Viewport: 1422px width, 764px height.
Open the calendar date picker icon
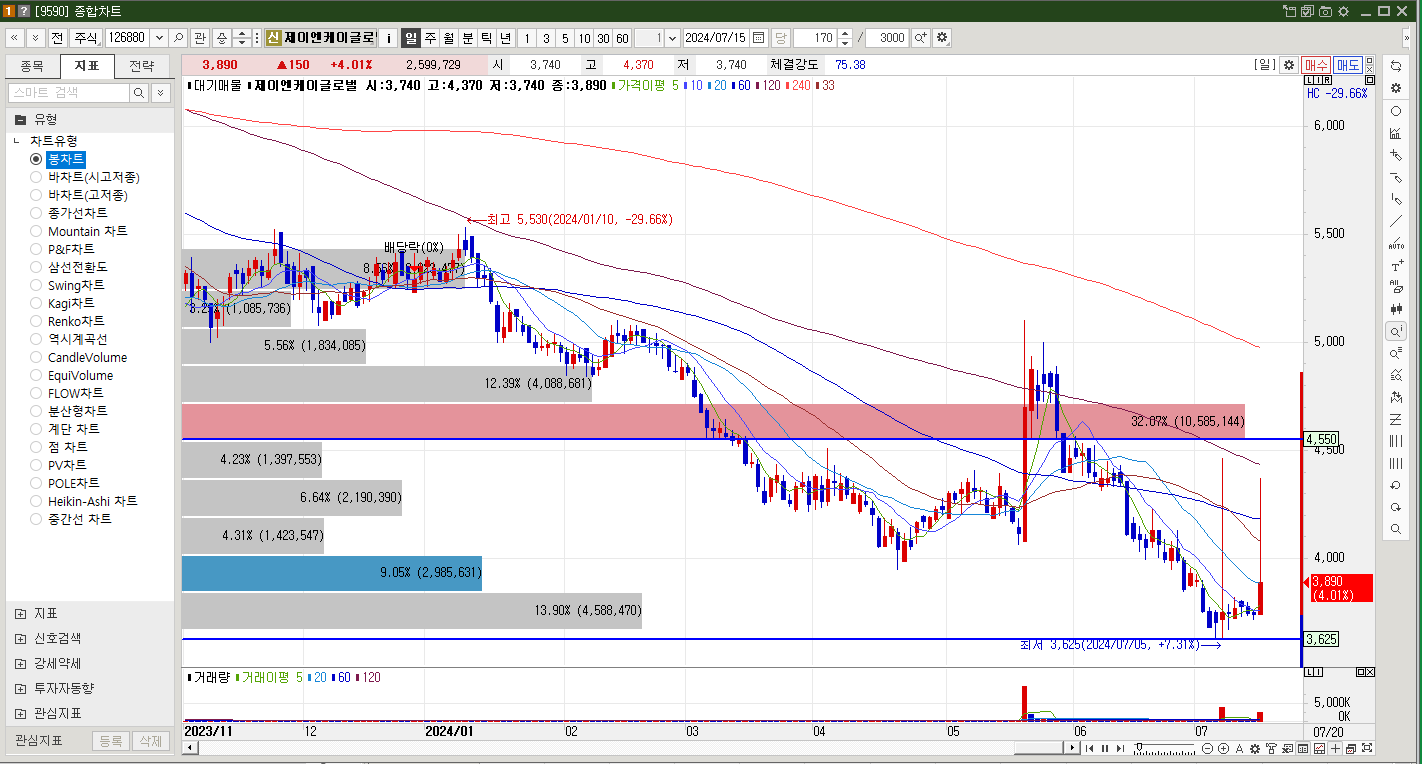pos(759,38)
